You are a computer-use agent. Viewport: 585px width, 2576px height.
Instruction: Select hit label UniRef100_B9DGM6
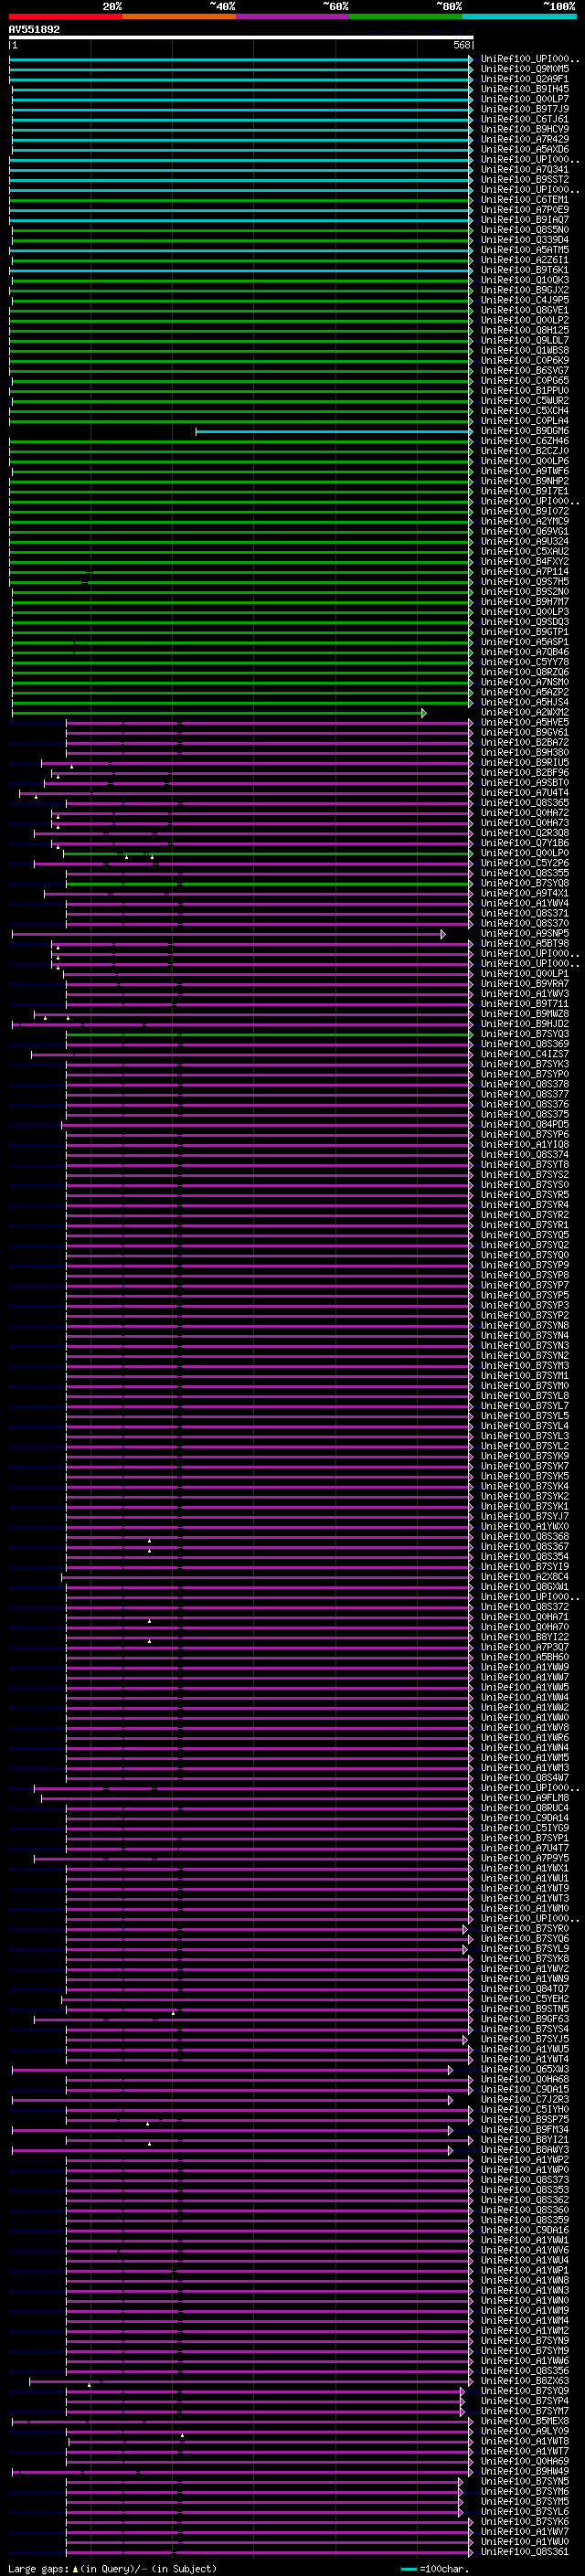[525, 431]
